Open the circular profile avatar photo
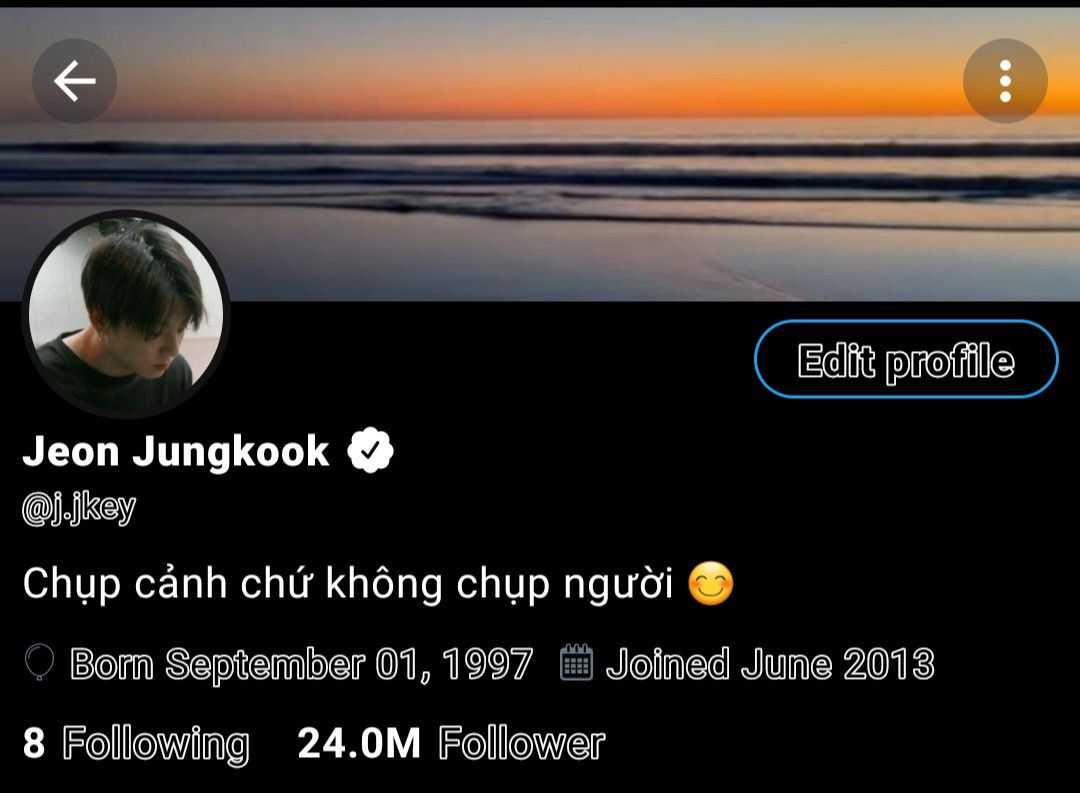Screen dimensions: 1080x793 coord(126,314)
